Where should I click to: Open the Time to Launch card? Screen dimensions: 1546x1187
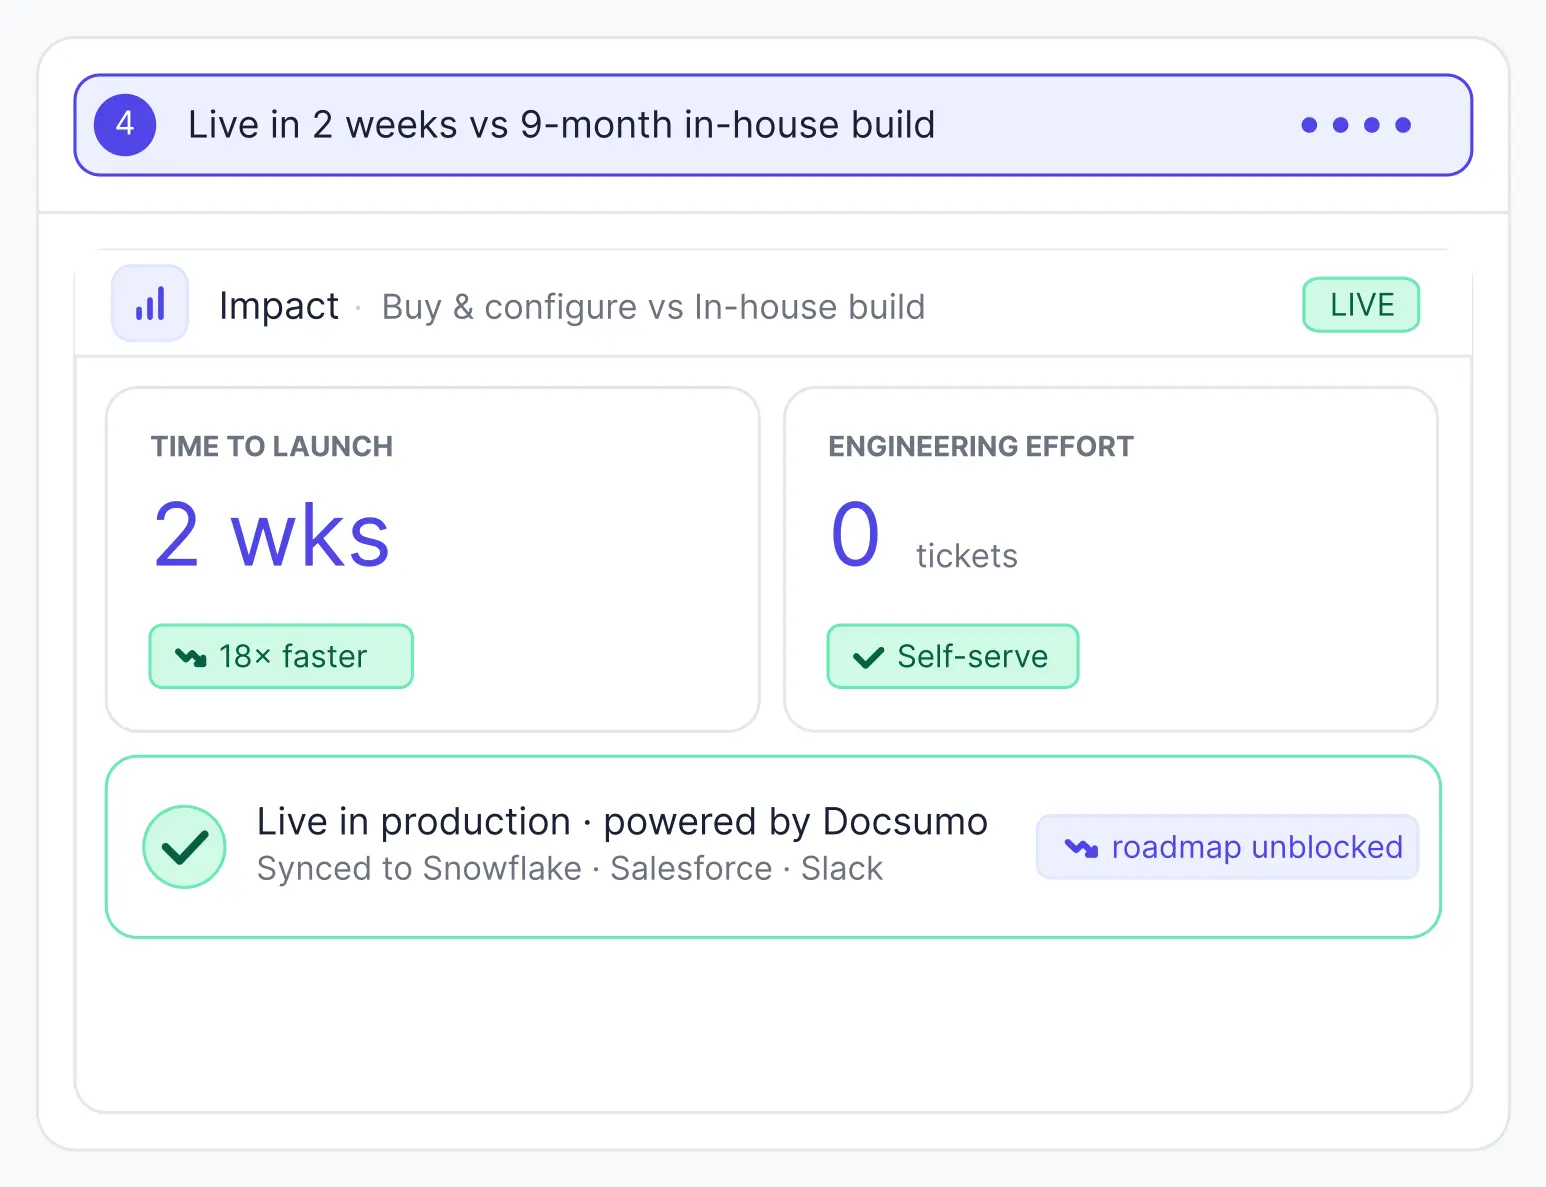[433, 559]
